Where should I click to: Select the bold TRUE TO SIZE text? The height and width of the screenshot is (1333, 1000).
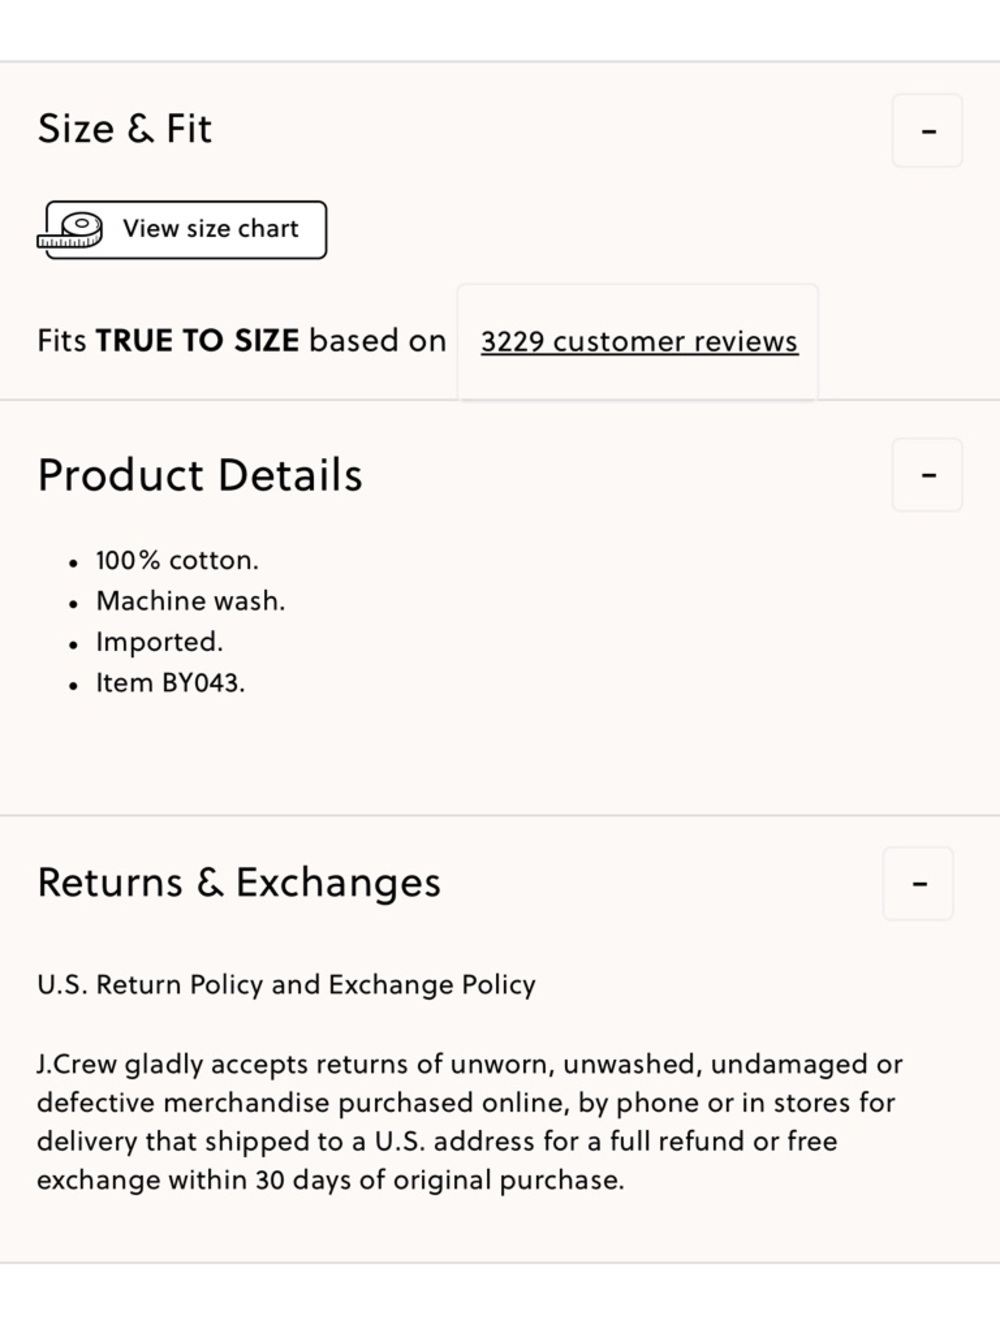(197, 341)
